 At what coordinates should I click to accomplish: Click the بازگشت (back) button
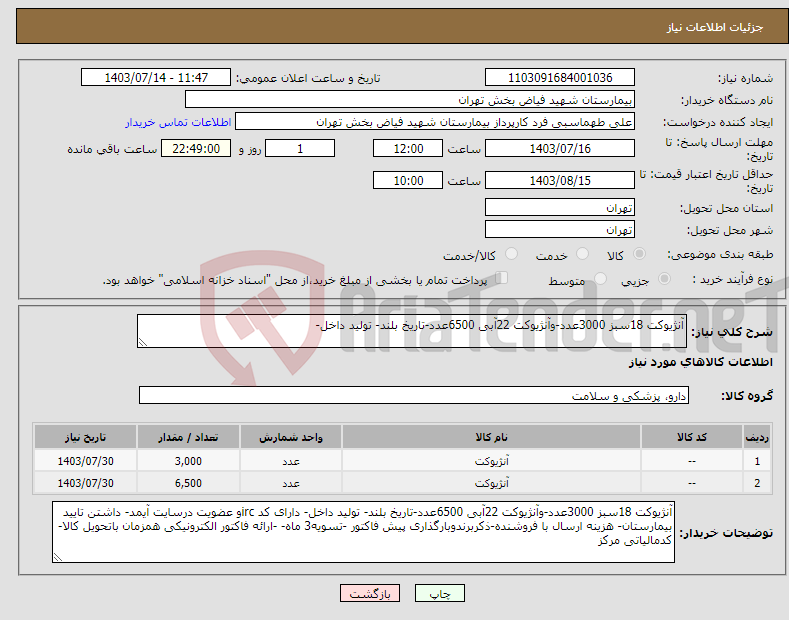coord(370,593)
